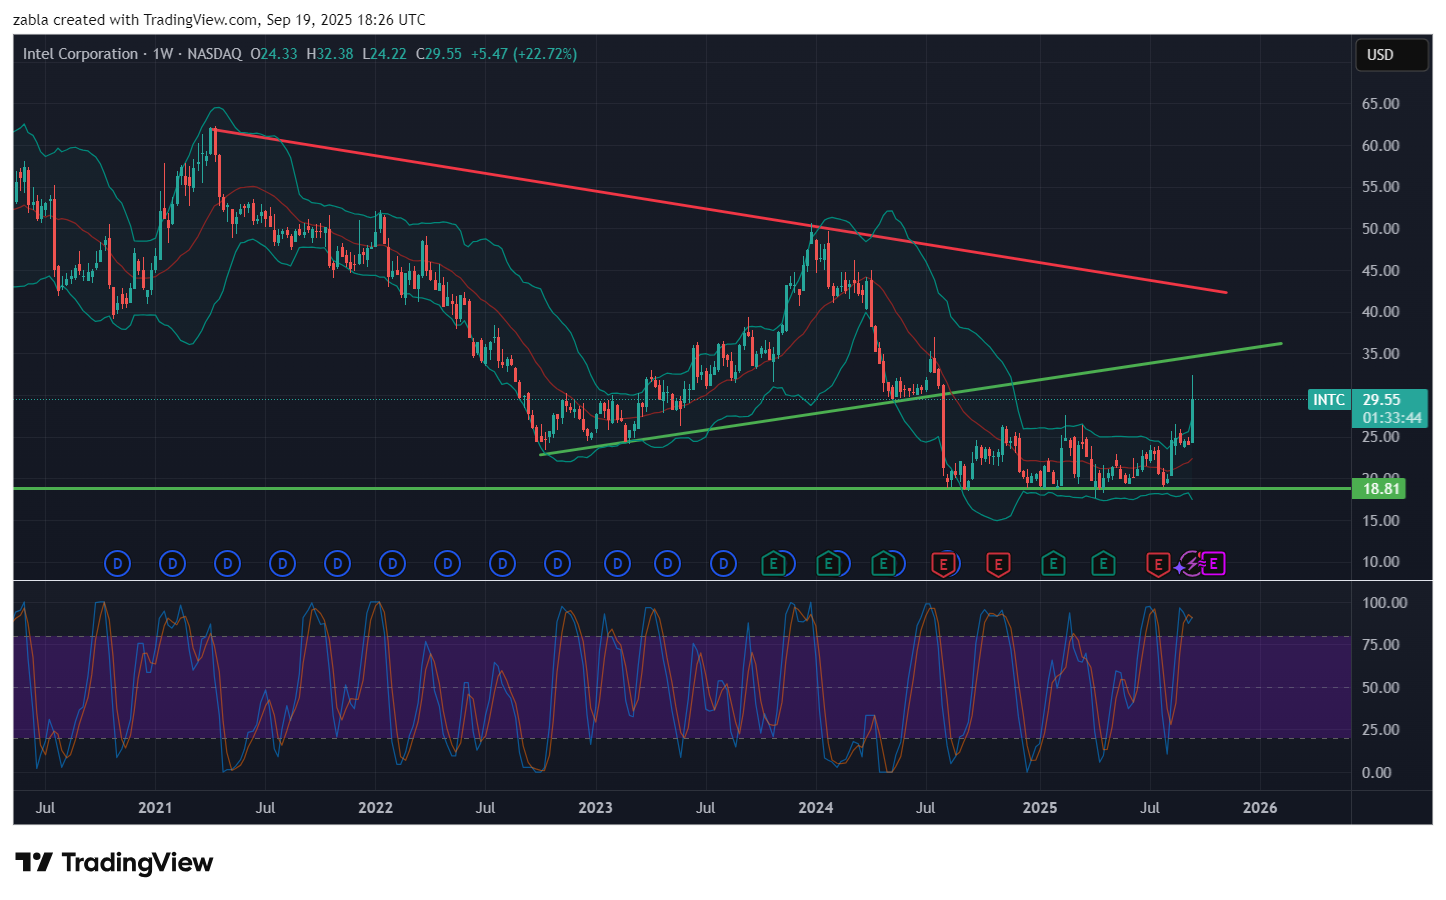The width and height of the screenshot is (1446, 900).
Task: Open the red earnings marker for July 2025
Action: tap(1158, 565)
